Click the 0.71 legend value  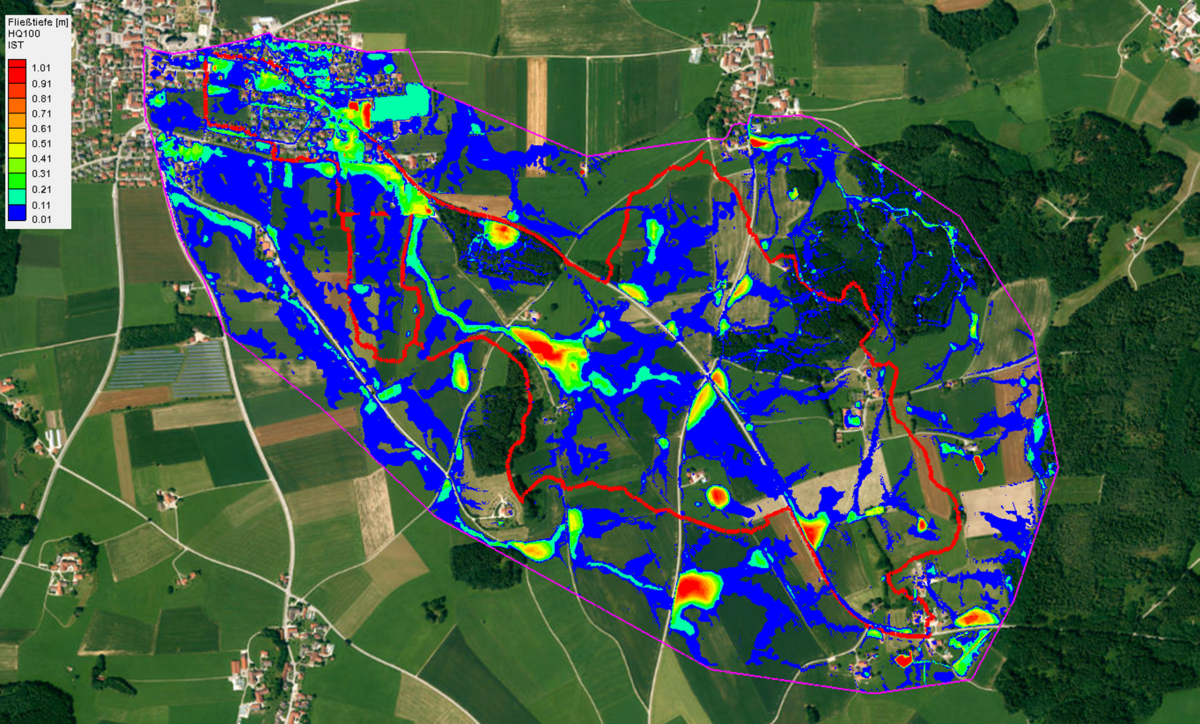42,114
